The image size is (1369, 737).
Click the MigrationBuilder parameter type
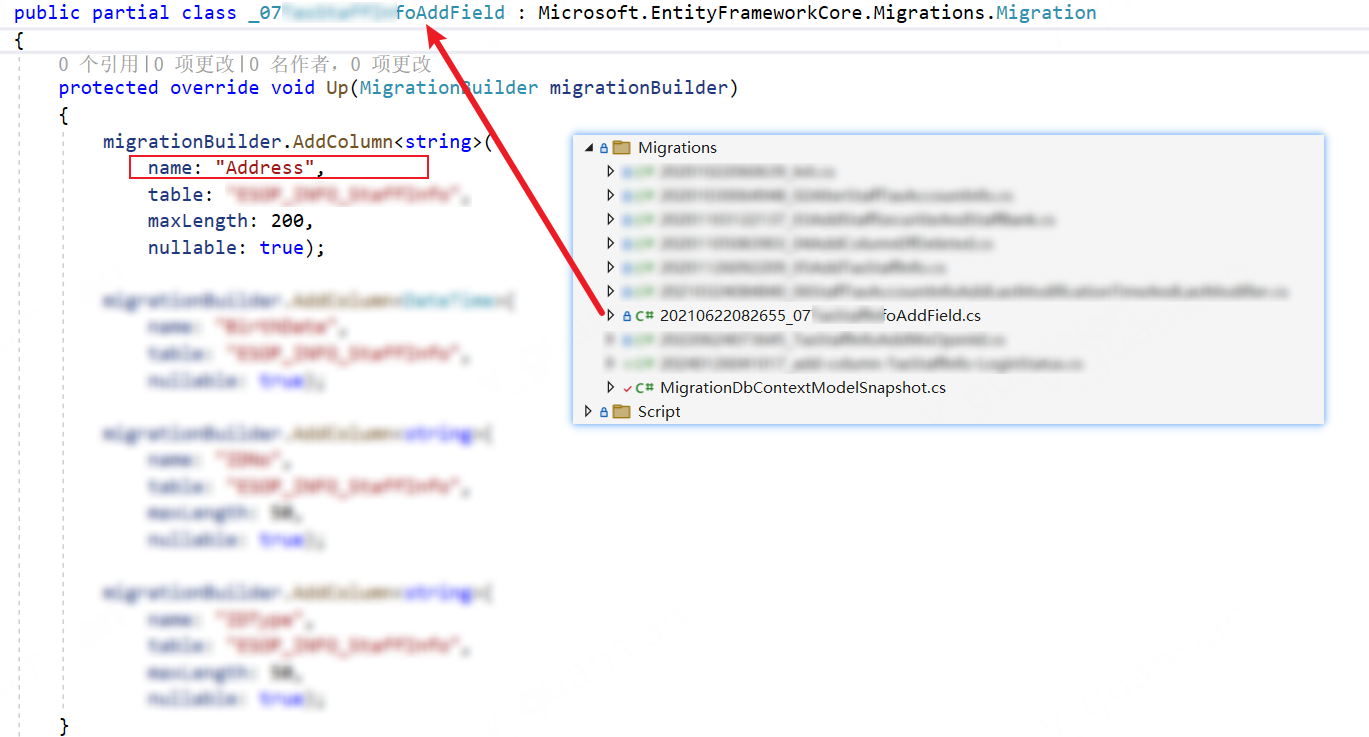[449, 88]
